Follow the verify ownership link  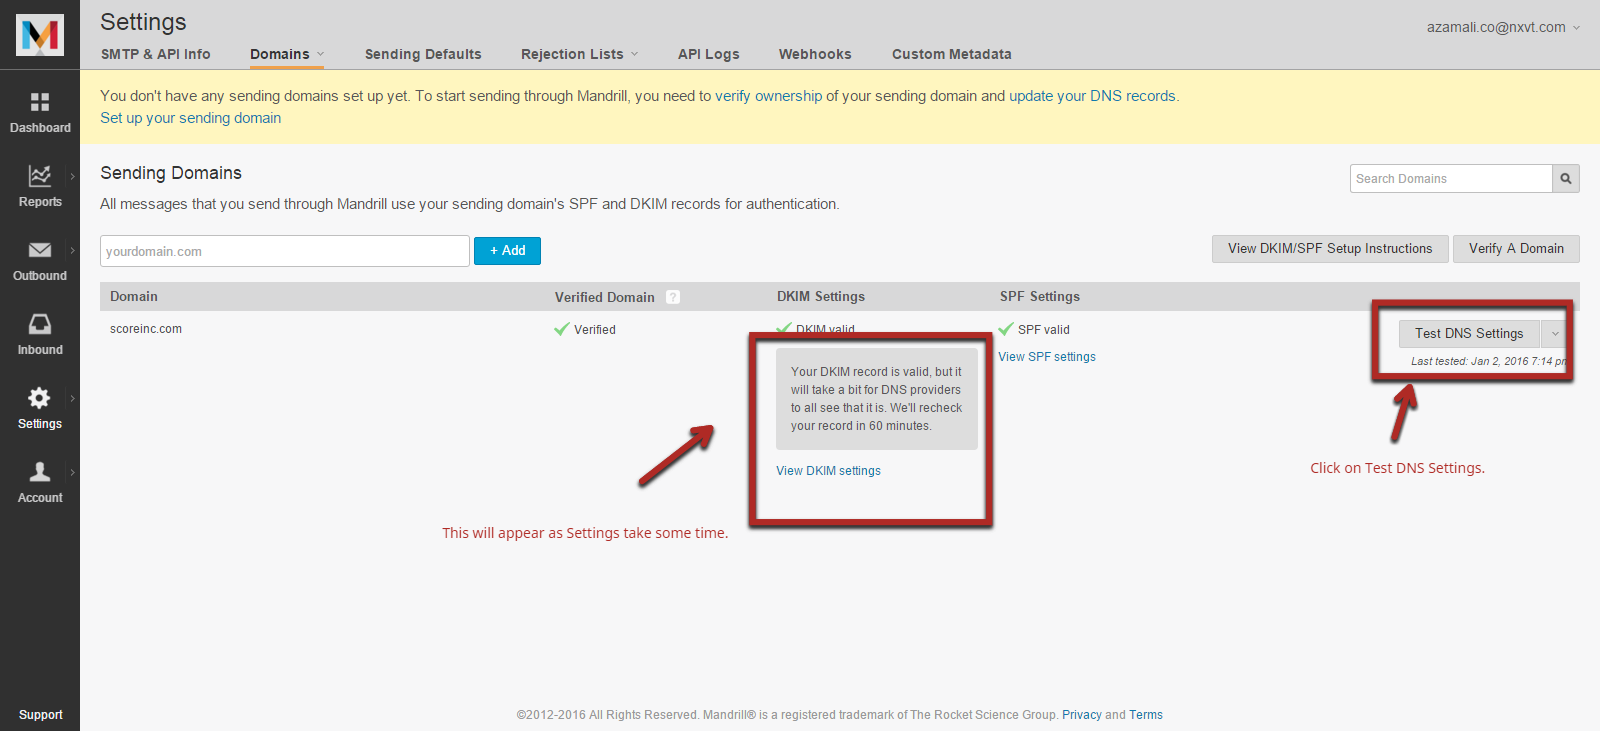(768, 96)
